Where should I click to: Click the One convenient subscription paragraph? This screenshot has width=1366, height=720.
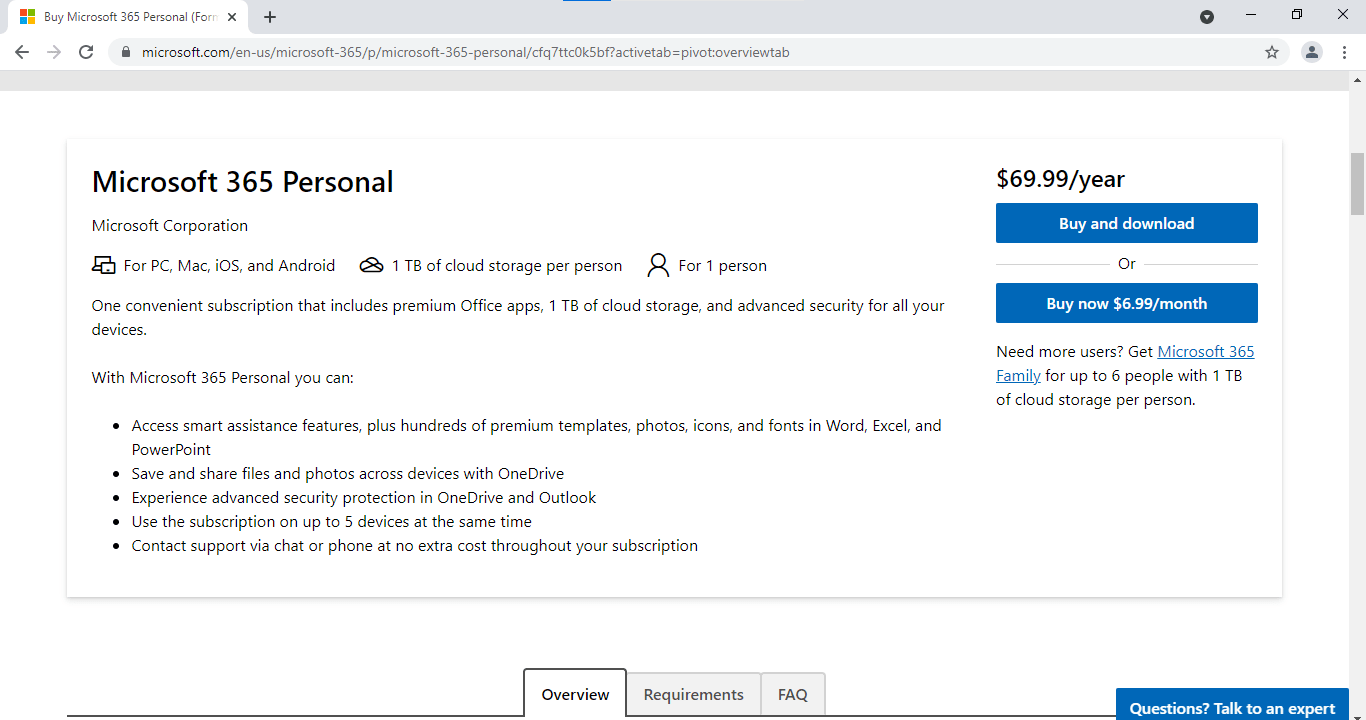pyautogui.click(x=518, y=317)
